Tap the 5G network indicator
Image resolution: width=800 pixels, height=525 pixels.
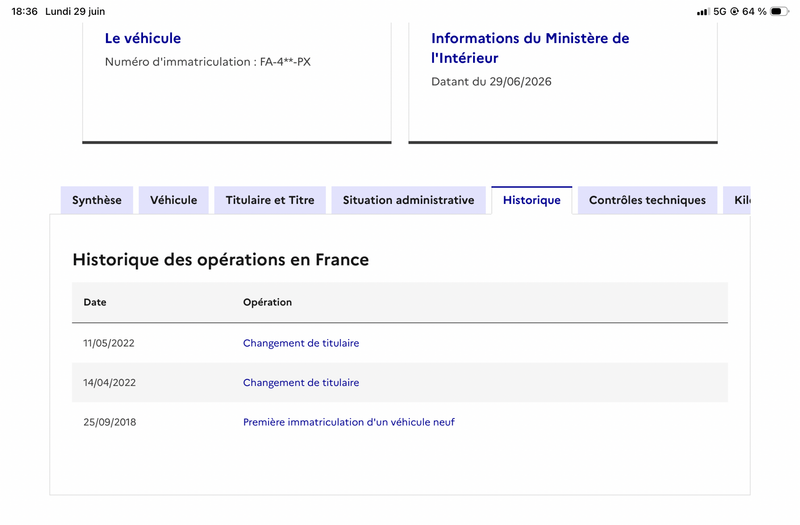(720, 11)
